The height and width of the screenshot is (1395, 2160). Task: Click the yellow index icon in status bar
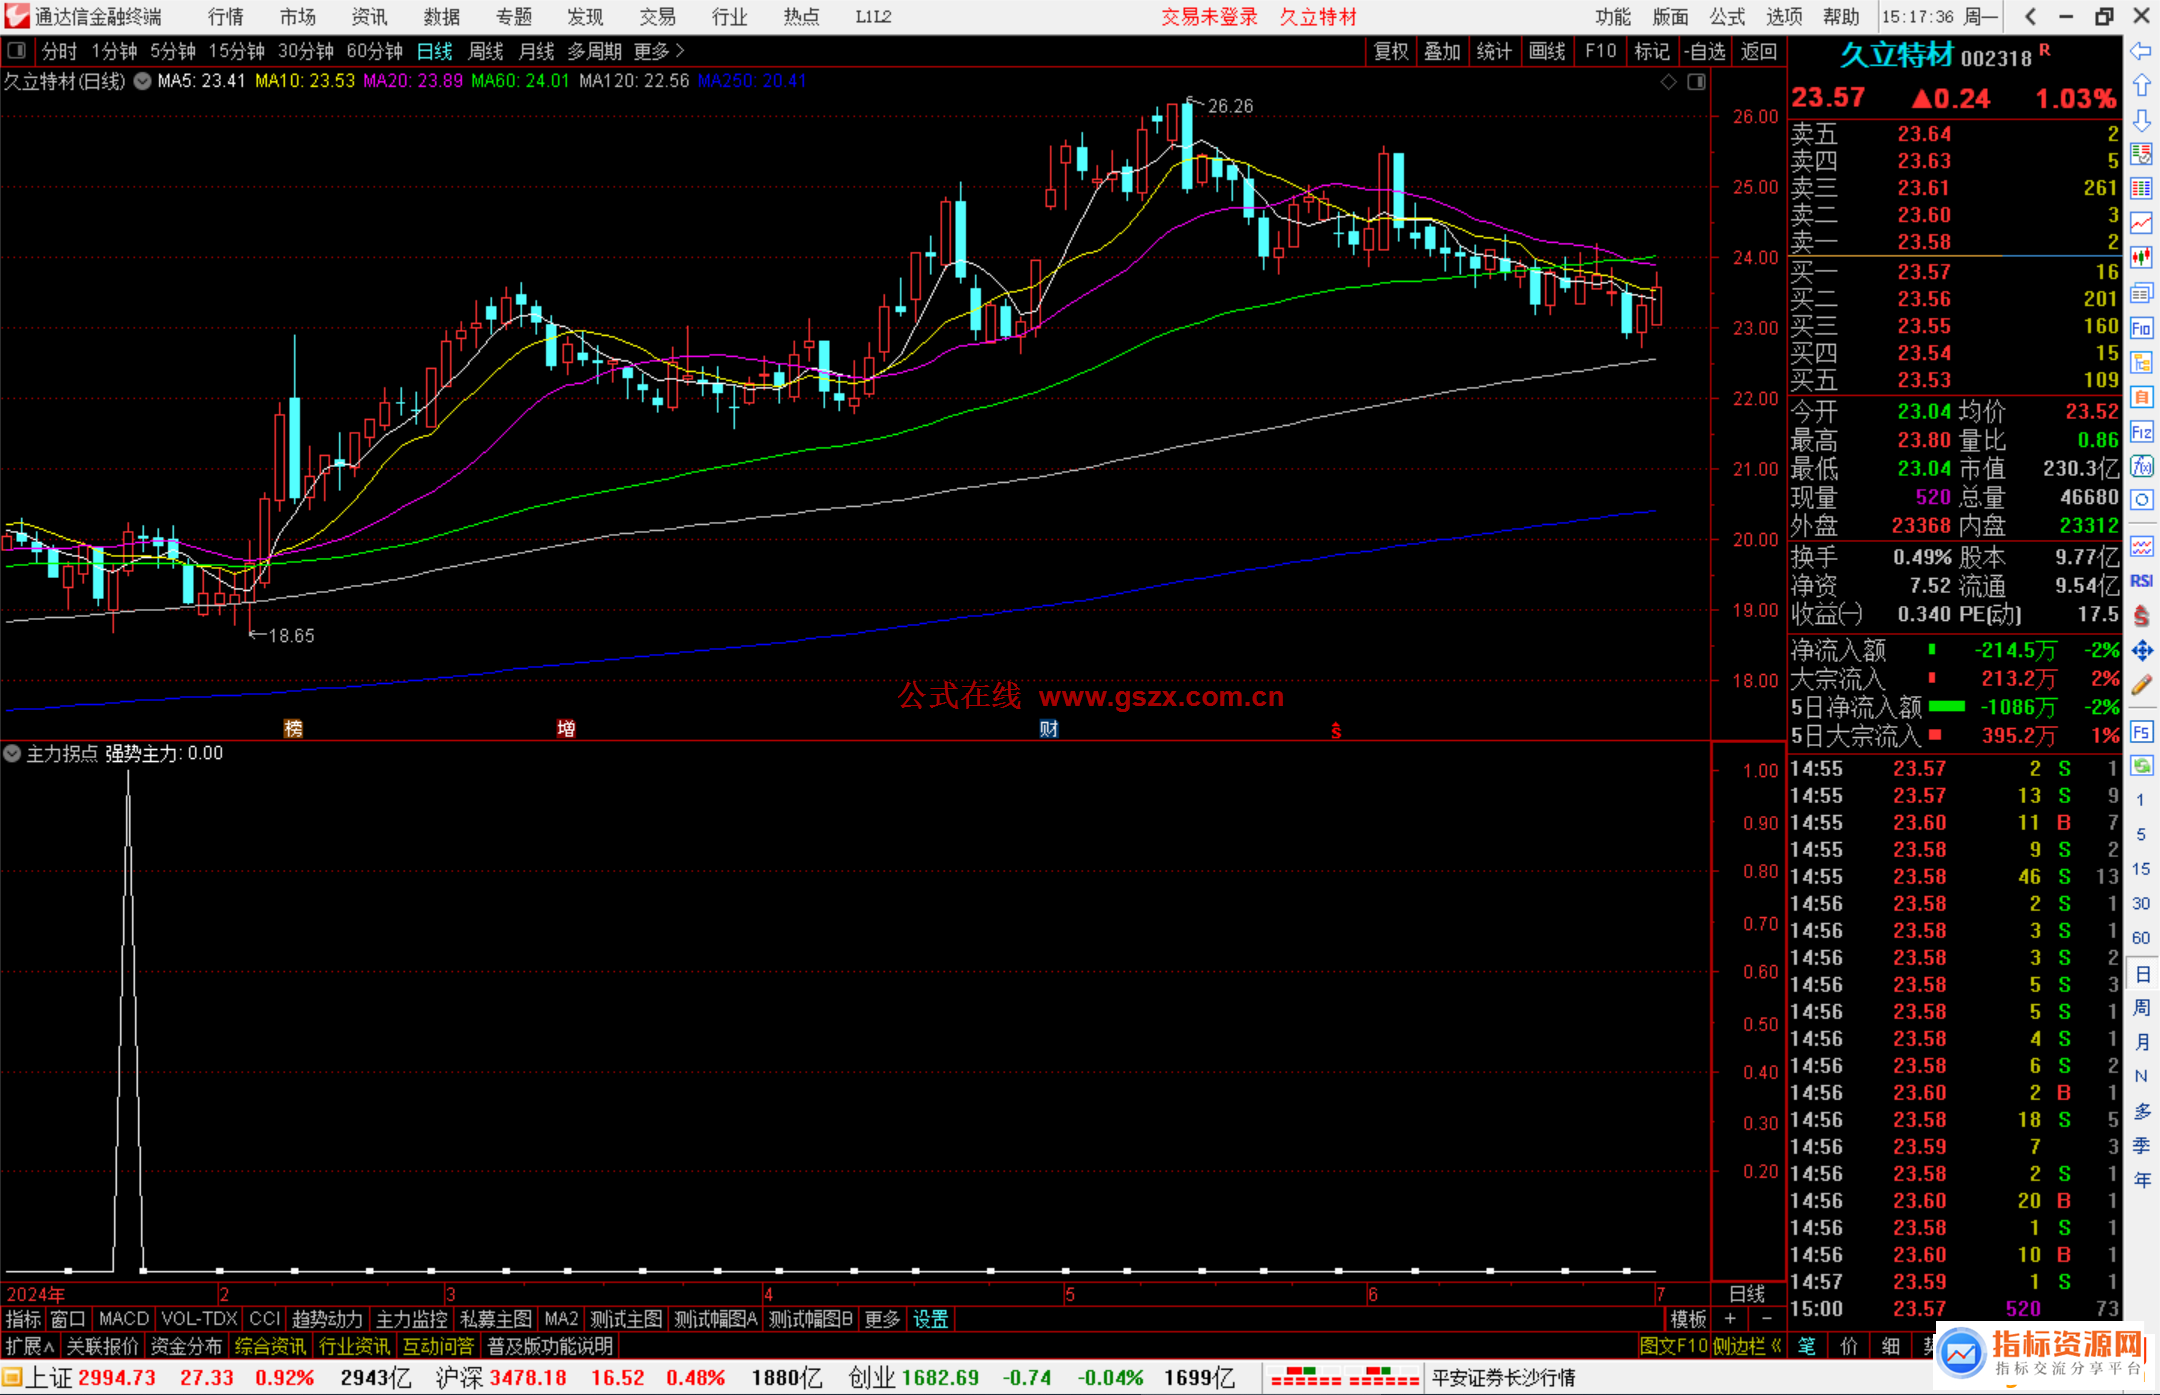click(12, 1378)
